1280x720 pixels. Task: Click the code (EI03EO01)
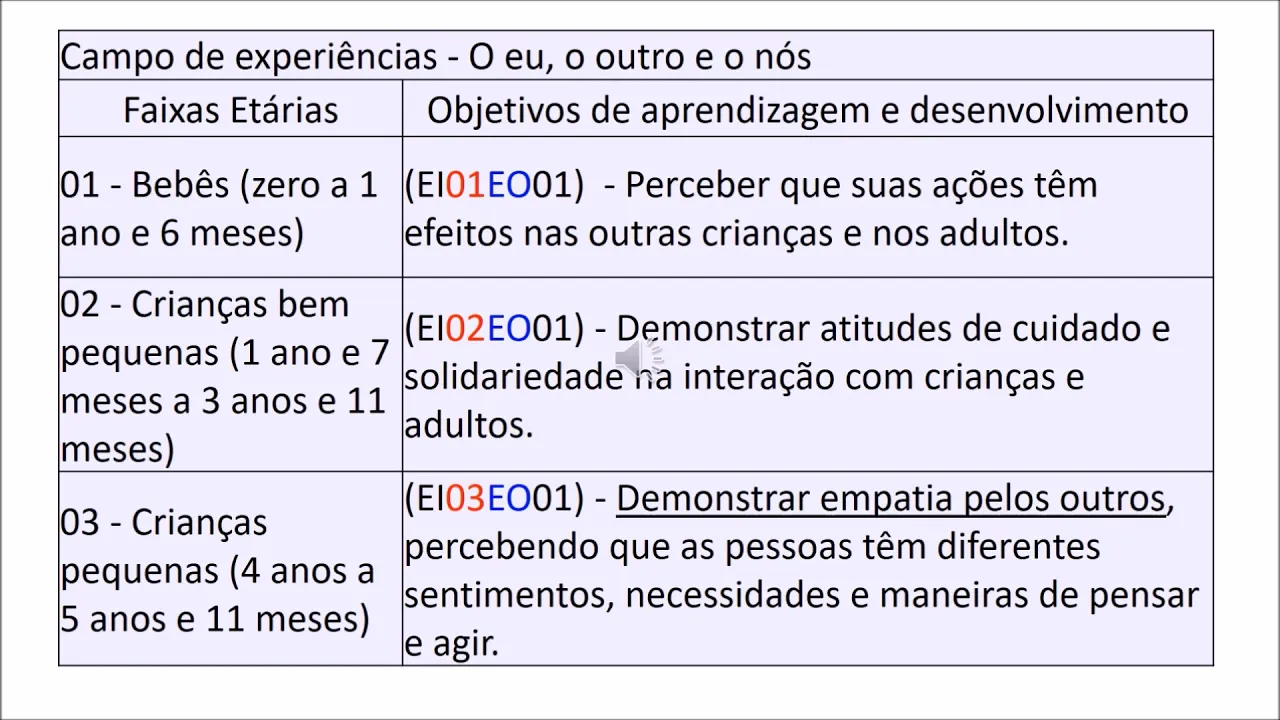pyautogui.click(x=494, y=498)
